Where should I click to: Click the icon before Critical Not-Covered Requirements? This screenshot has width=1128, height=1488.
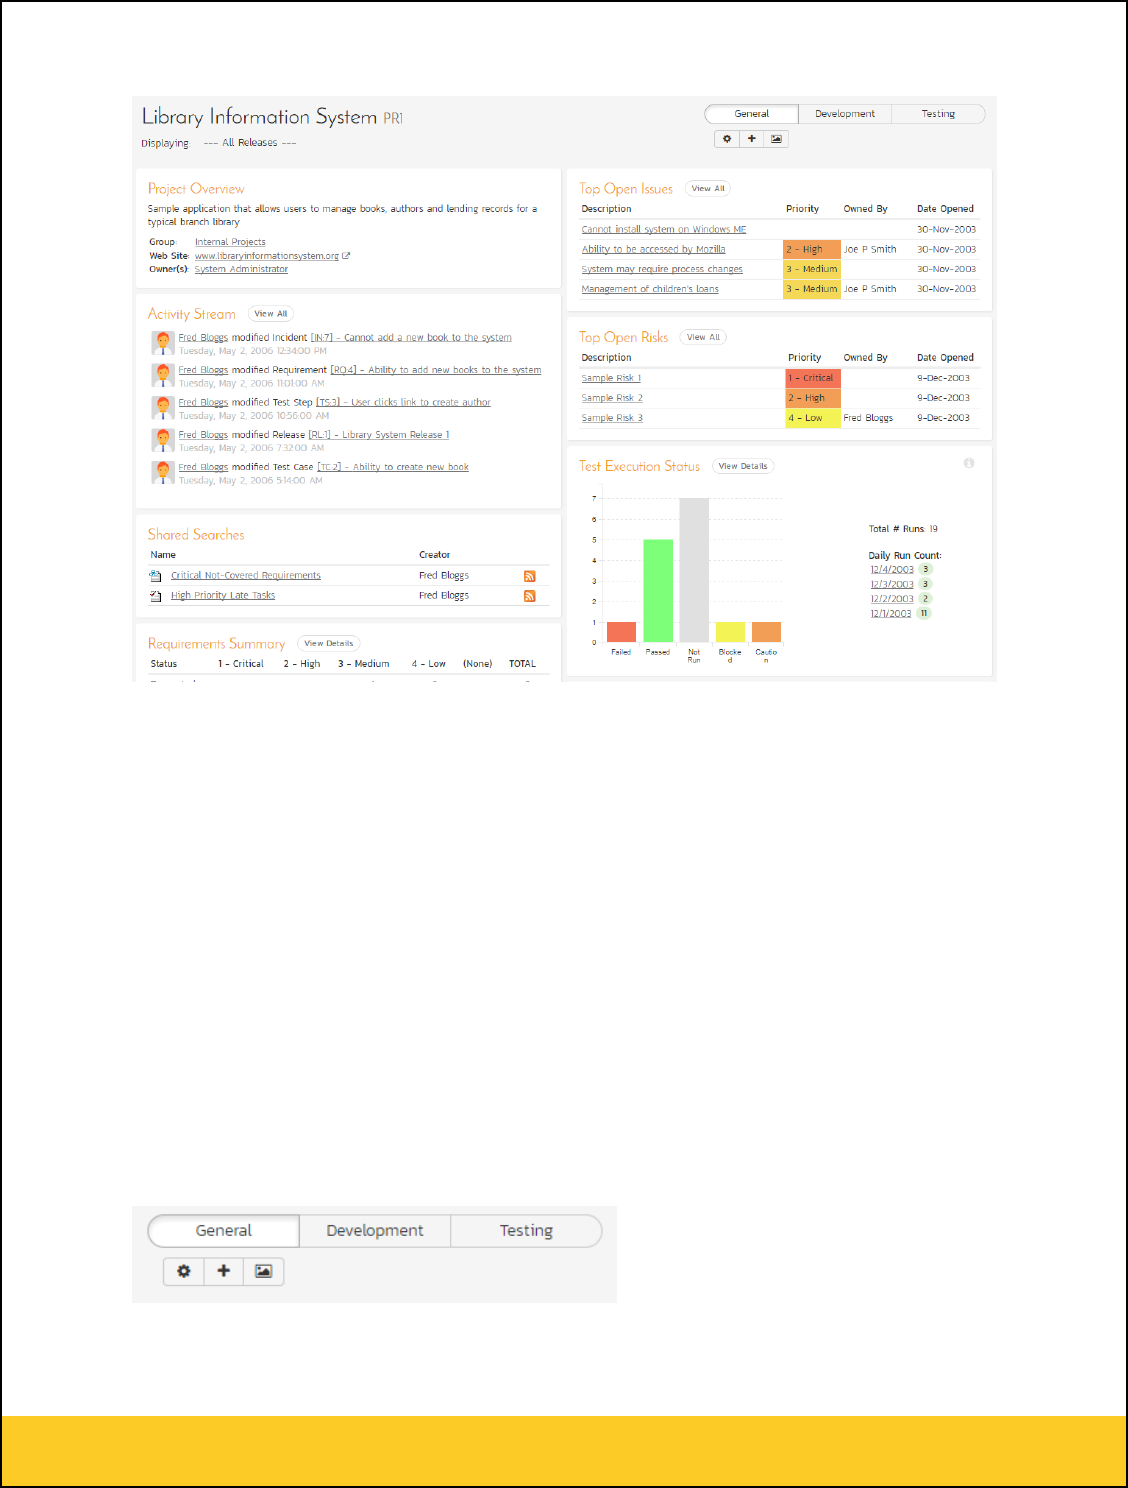(155, 576)
